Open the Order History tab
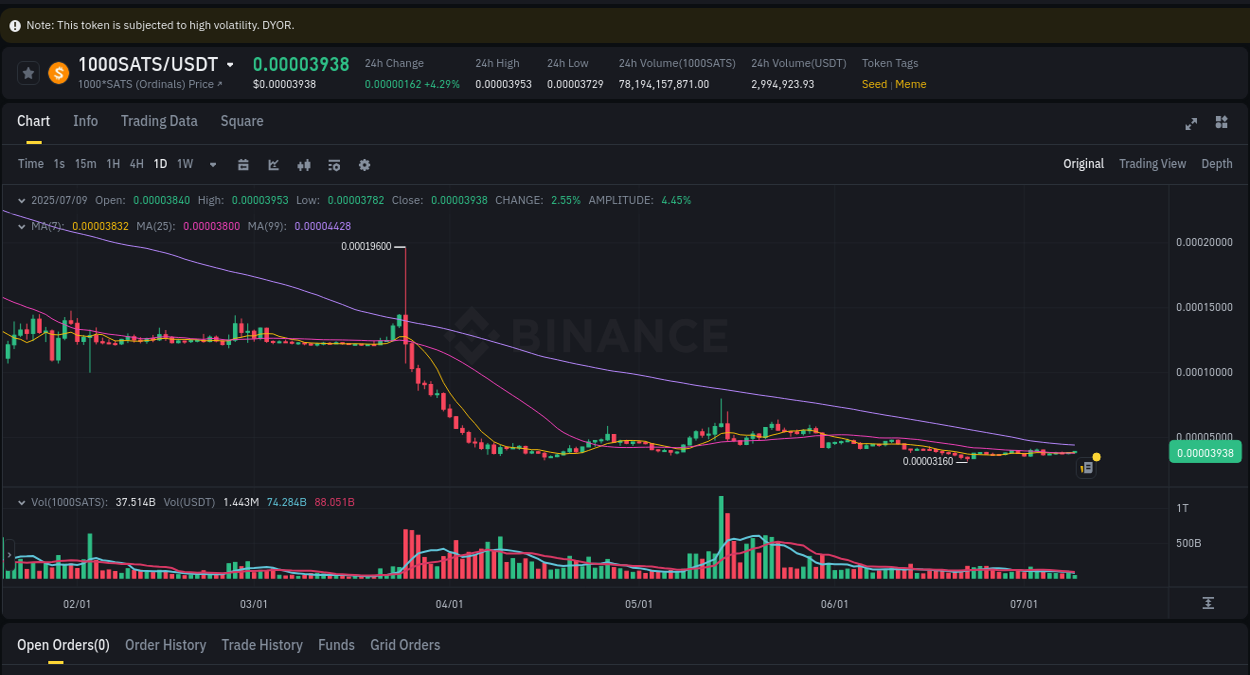The width and height of the screenshot is (1250, 675). pos(165,645)
